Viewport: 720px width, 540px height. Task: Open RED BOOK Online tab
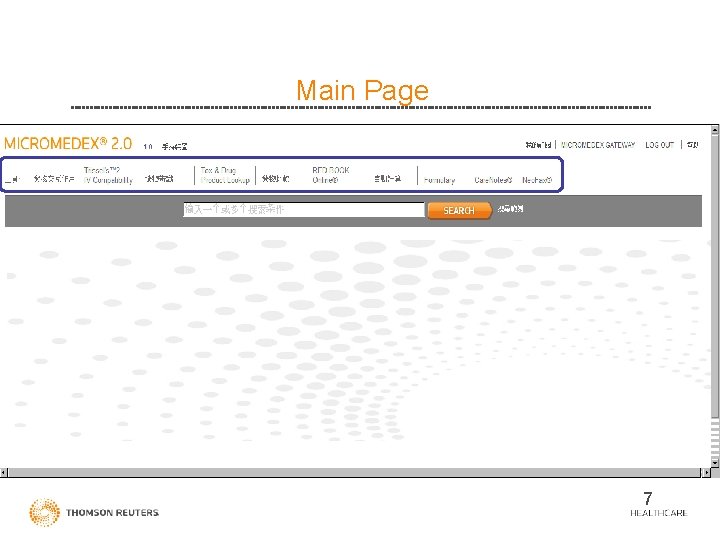[x=331, y=175]
